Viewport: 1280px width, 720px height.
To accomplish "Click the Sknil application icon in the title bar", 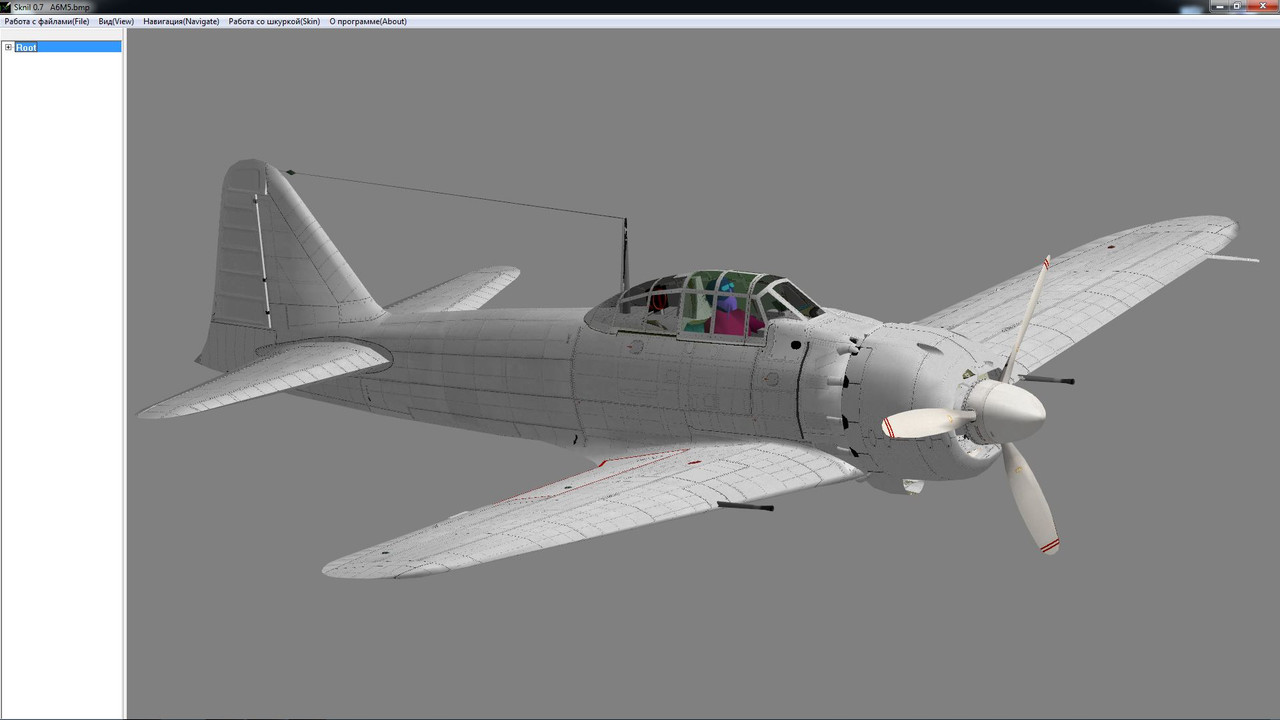I will point(7,6).
